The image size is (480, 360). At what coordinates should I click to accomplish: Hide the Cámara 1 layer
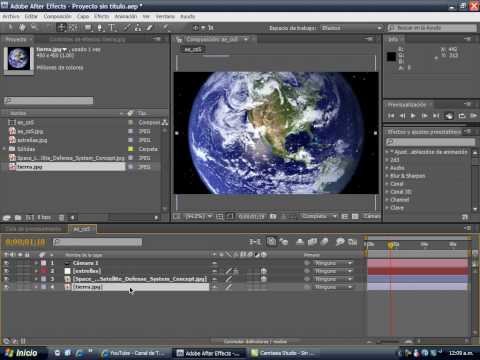point(6,263)
